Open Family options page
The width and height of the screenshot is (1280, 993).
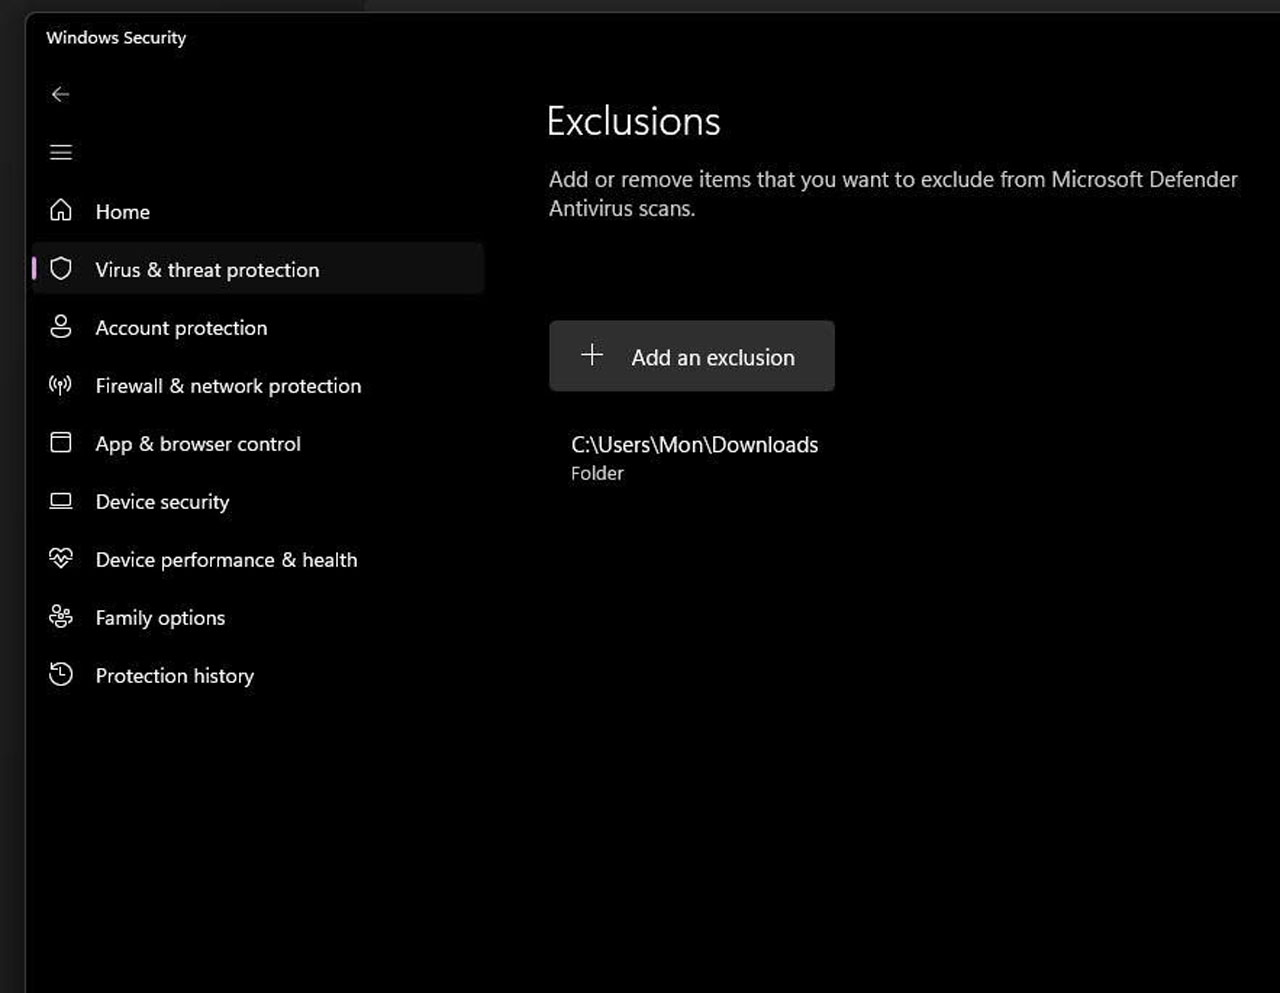[x=159, y=617]
